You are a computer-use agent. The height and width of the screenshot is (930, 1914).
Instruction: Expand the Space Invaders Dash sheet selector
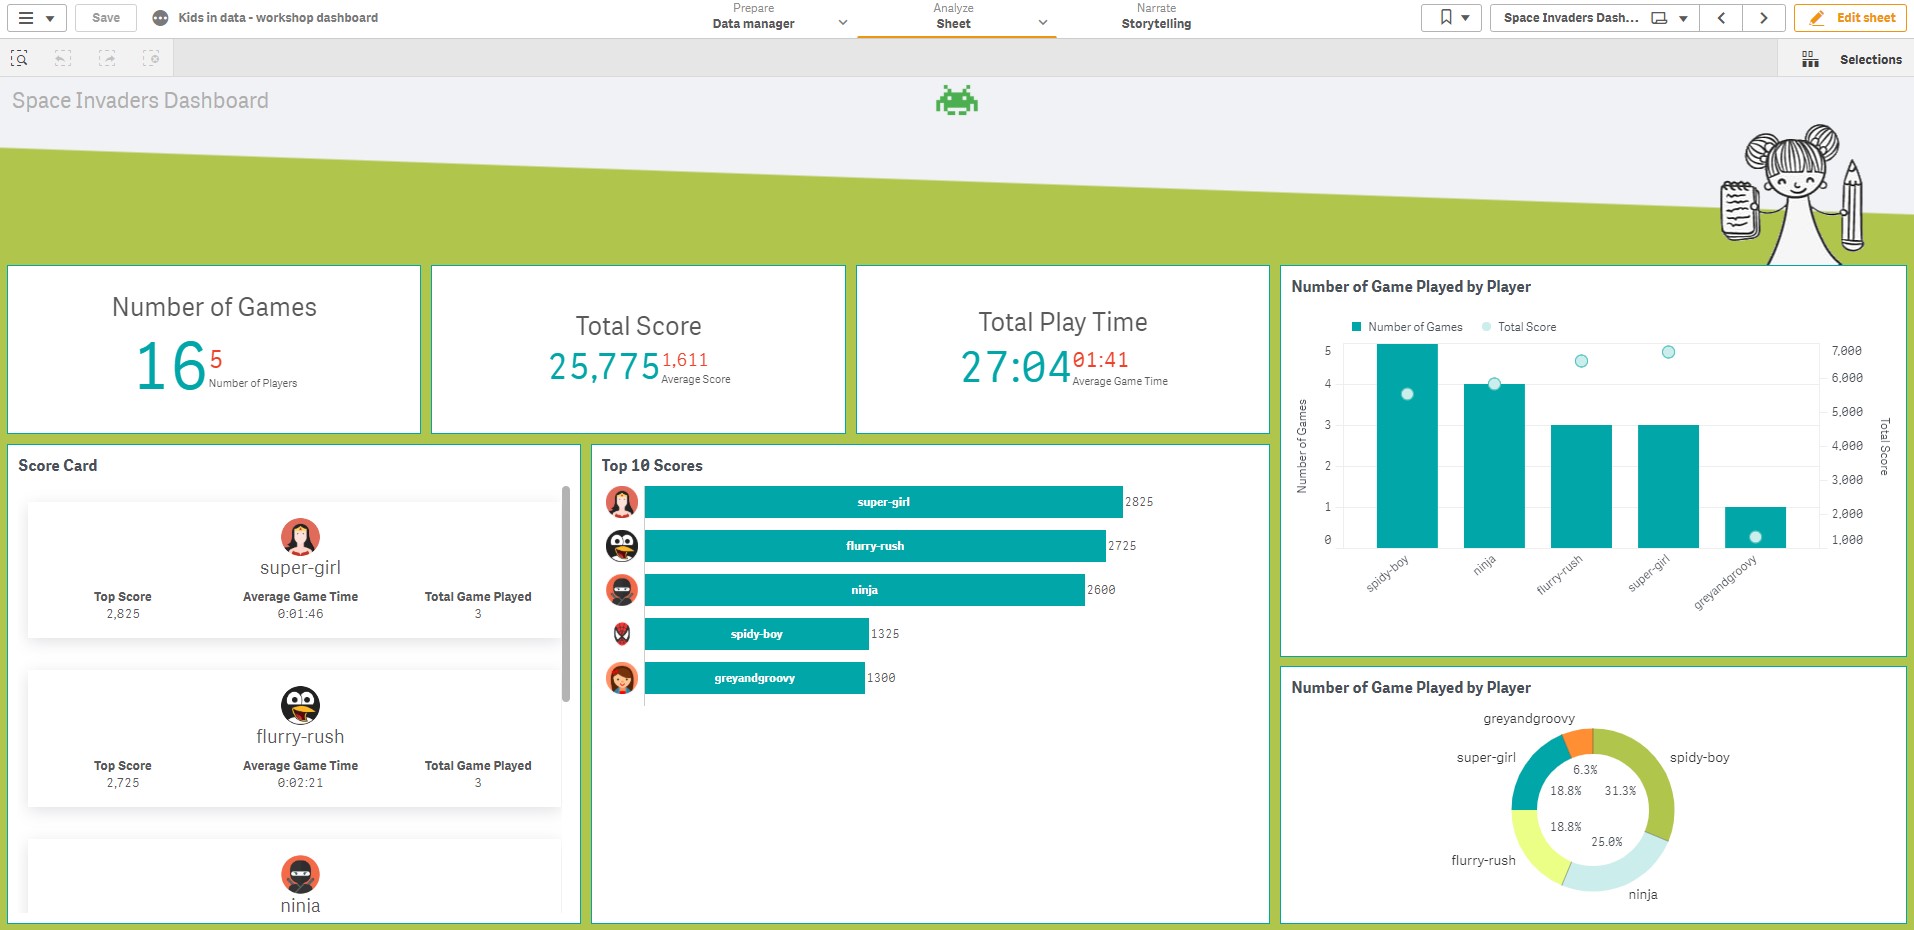[x=1594, y=18]
